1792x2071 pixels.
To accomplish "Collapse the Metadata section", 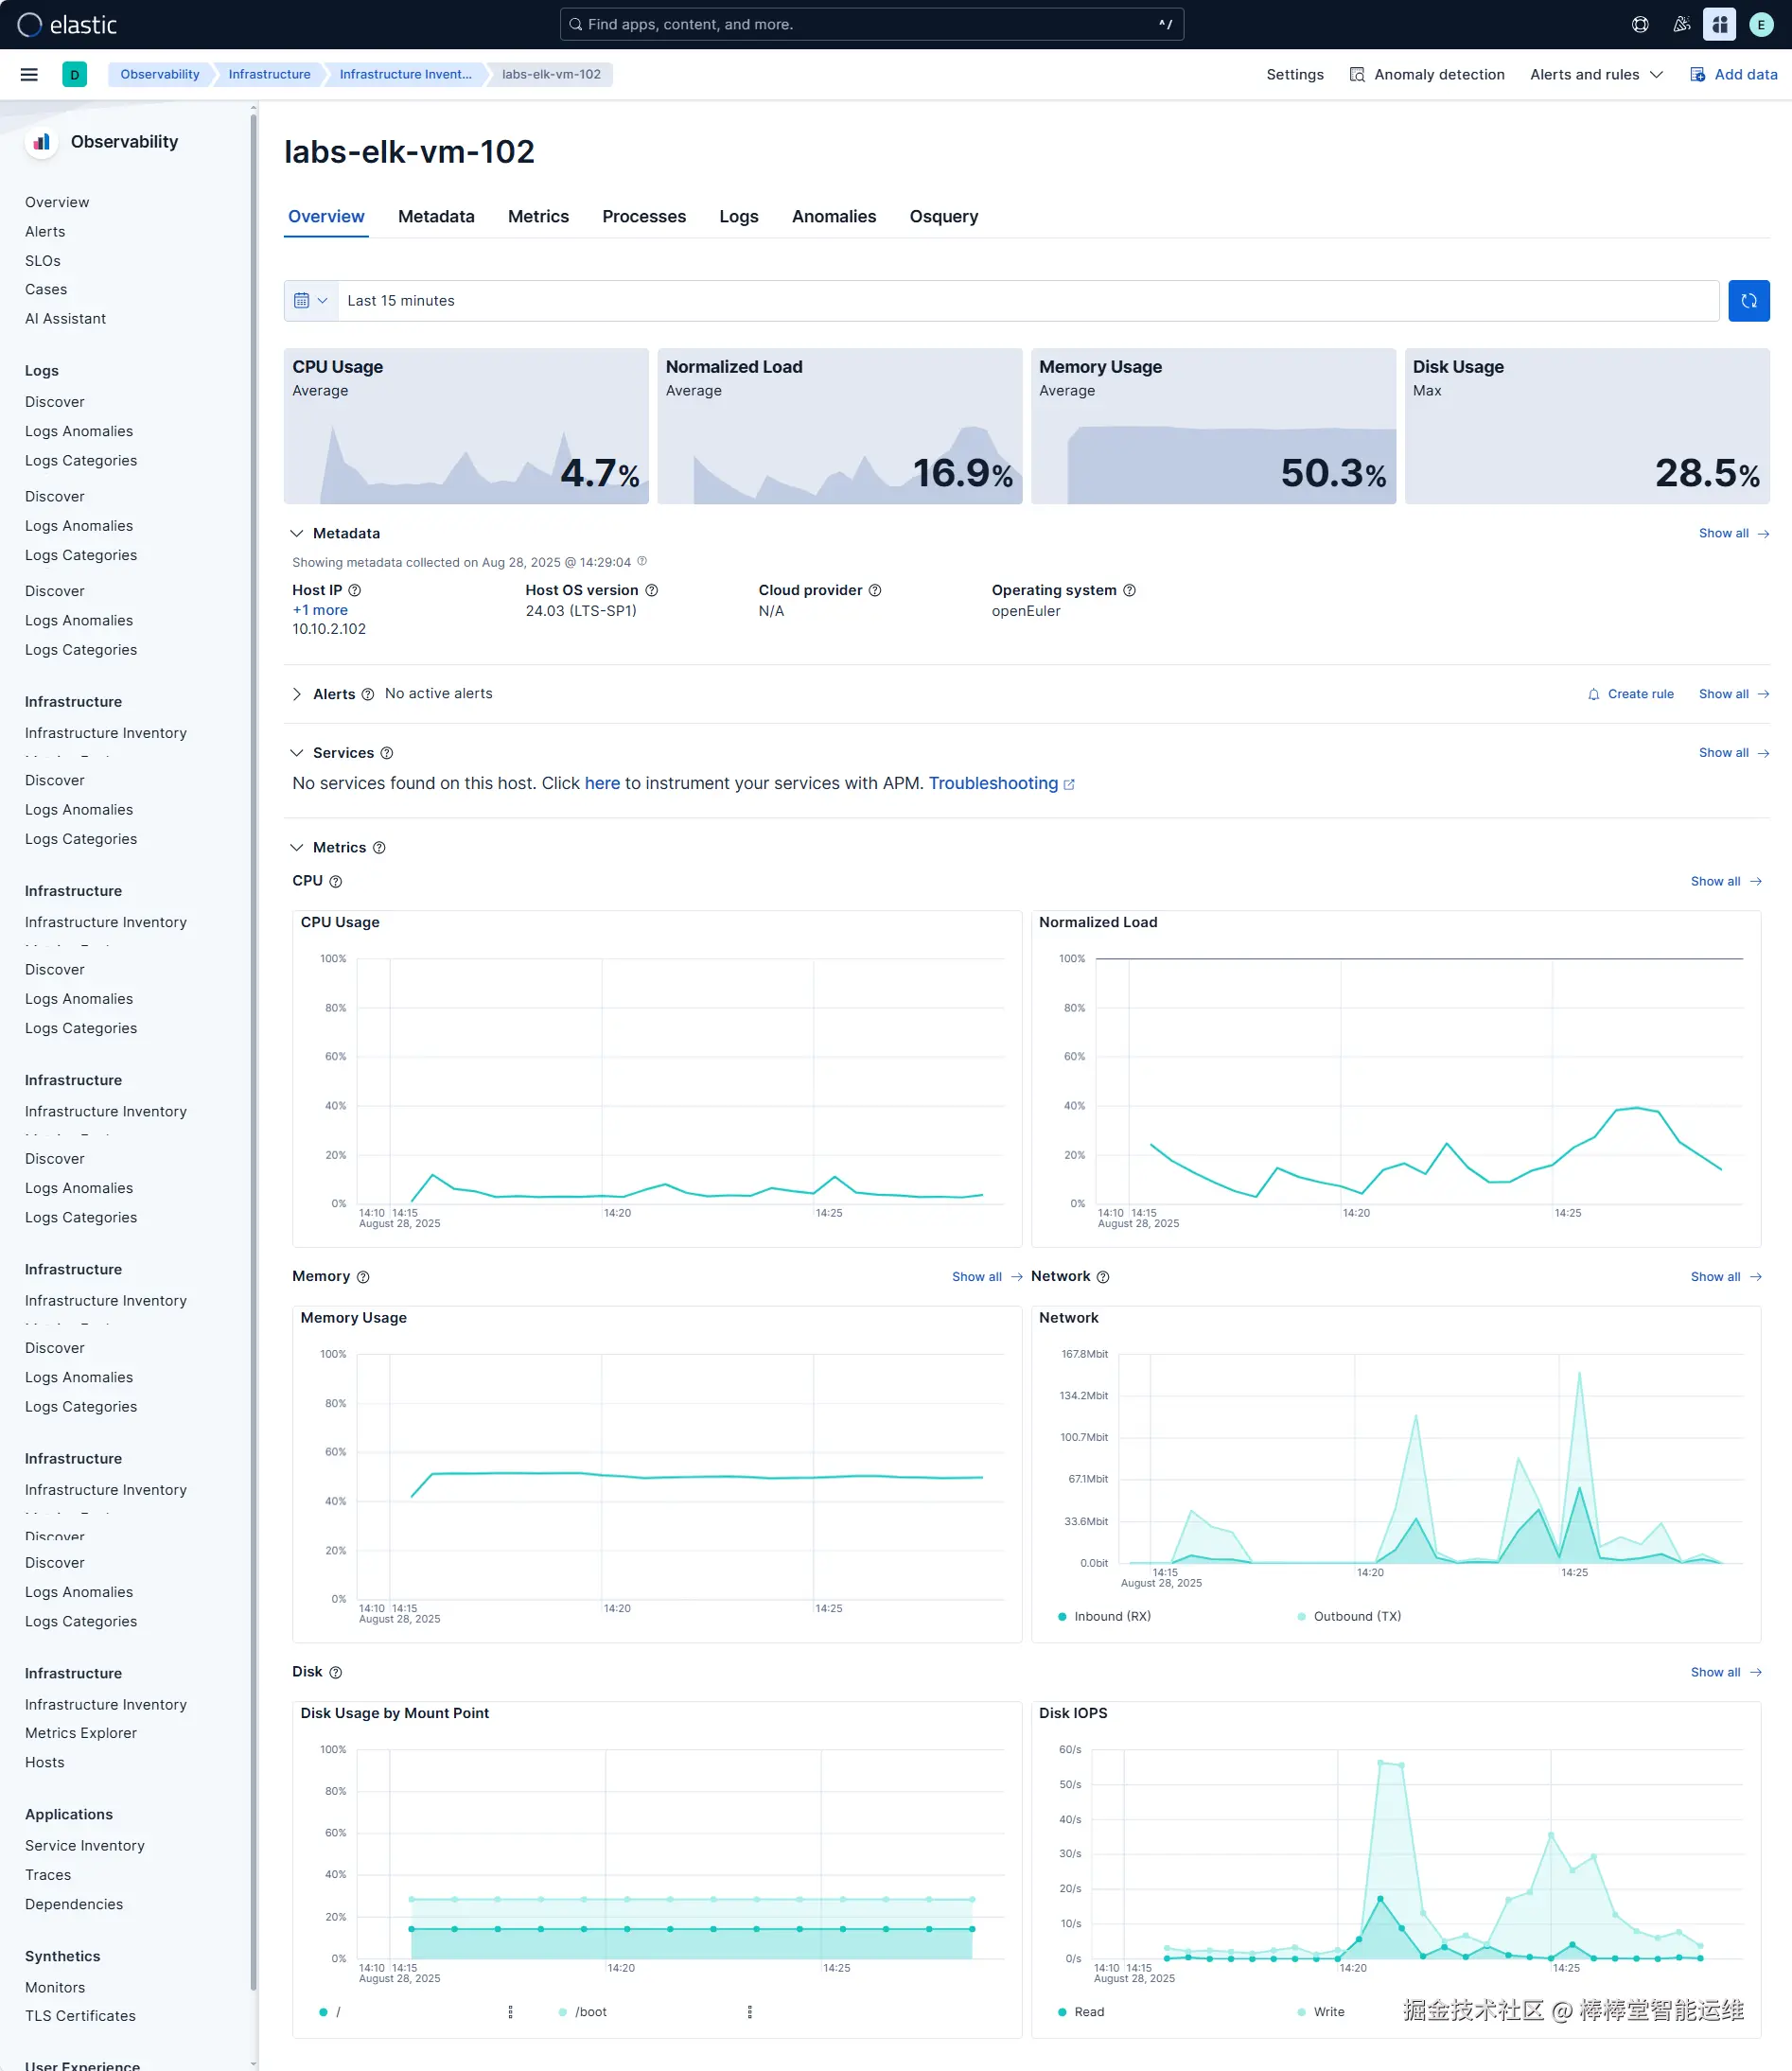I will click(x=296, y=533).
